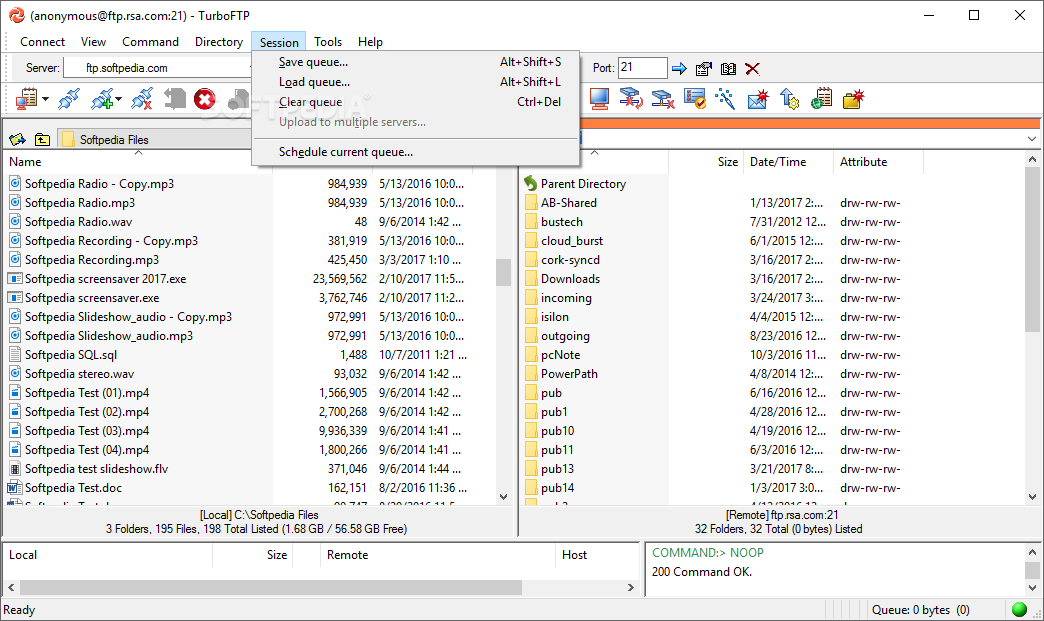
Task: Click the red circle Stop/Abort icon
Action: (x=204, y=100)
